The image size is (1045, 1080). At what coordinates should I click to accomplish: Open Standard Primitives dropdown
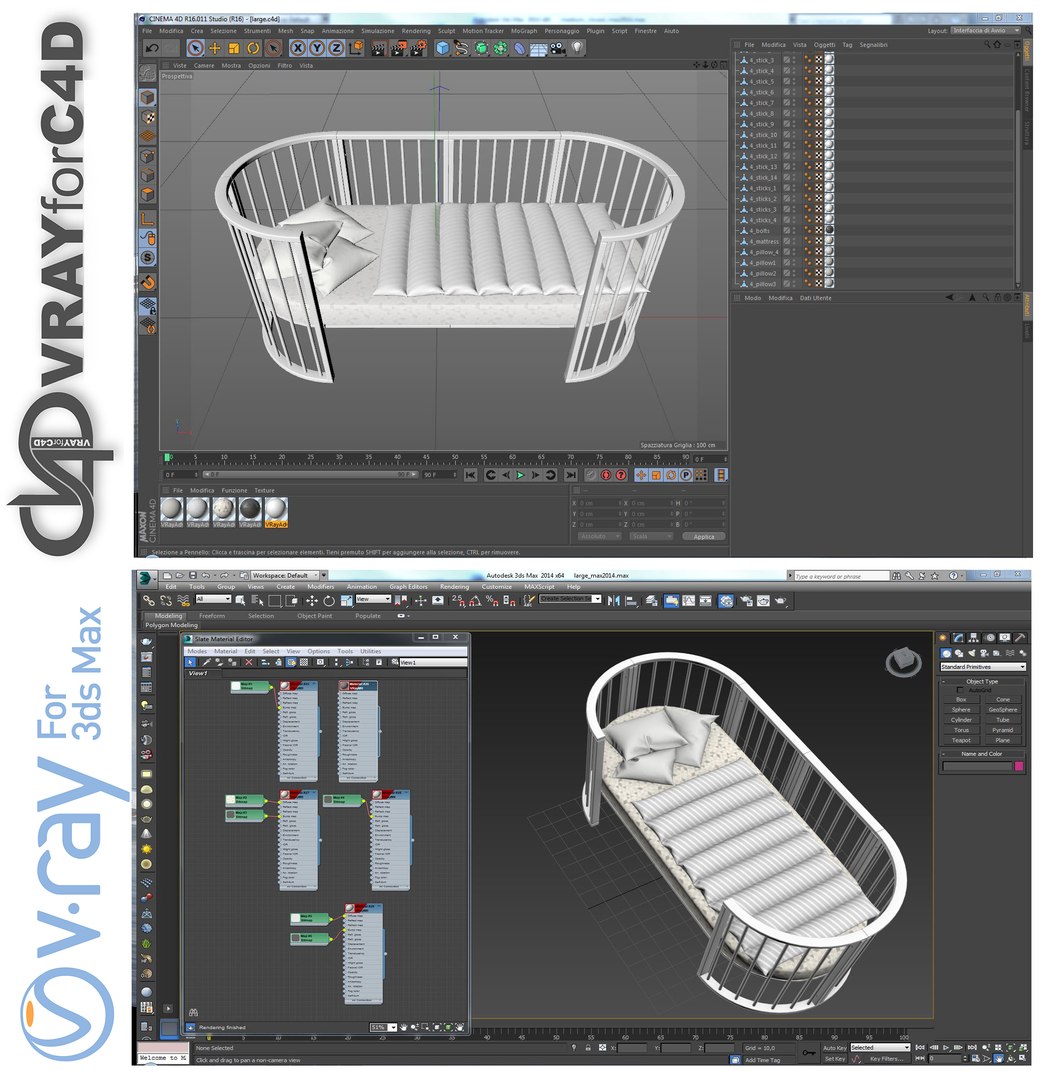click(983, 667)
